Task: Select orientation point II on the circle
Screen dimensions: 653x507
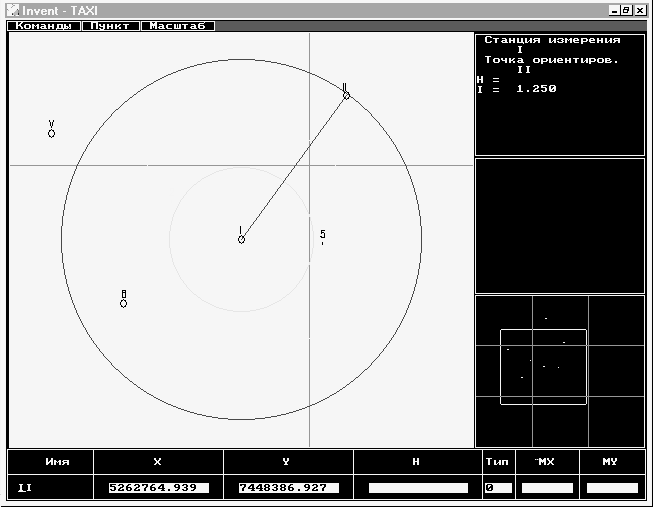Action: point(346,96)
